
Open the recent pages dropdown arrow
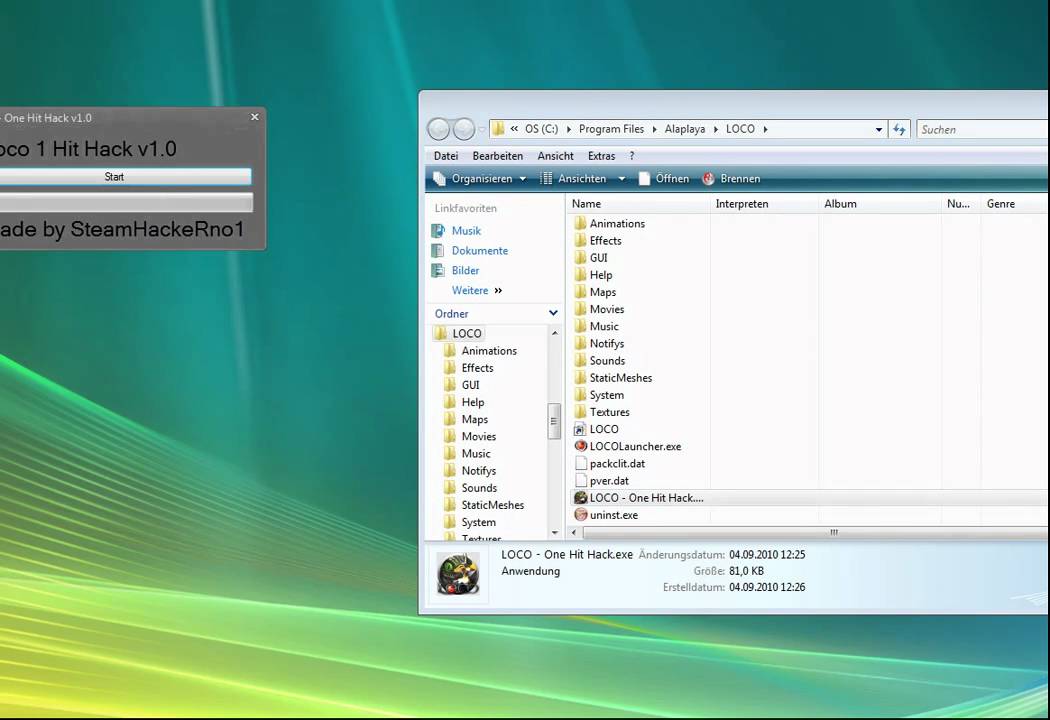click(481, 129)
